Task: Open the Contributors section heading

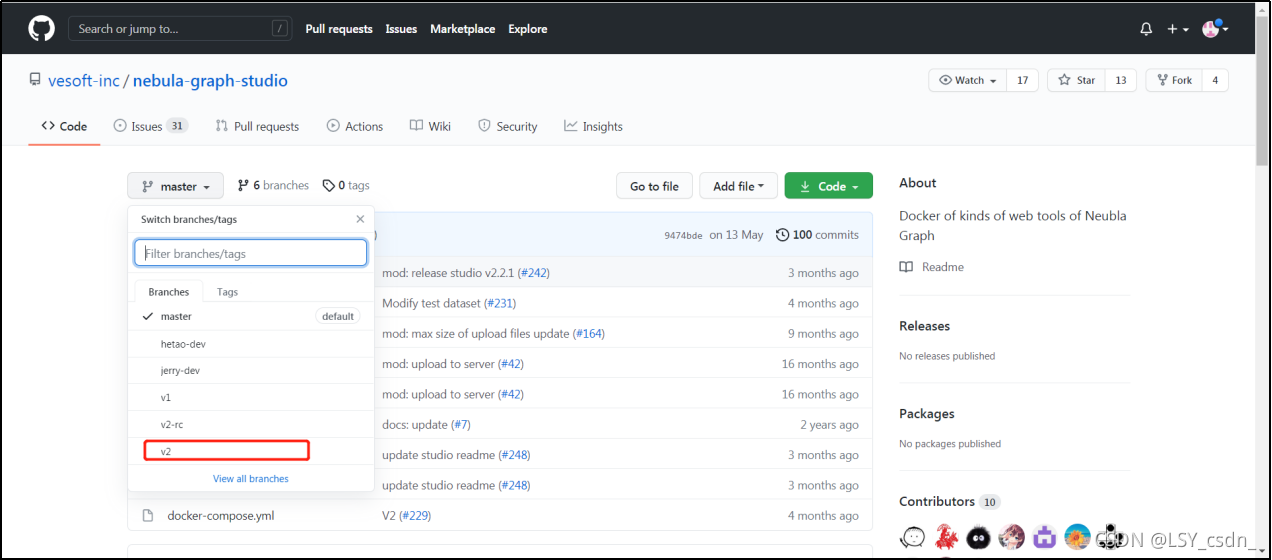Action: pyautogui.click(x=937, y=502)
